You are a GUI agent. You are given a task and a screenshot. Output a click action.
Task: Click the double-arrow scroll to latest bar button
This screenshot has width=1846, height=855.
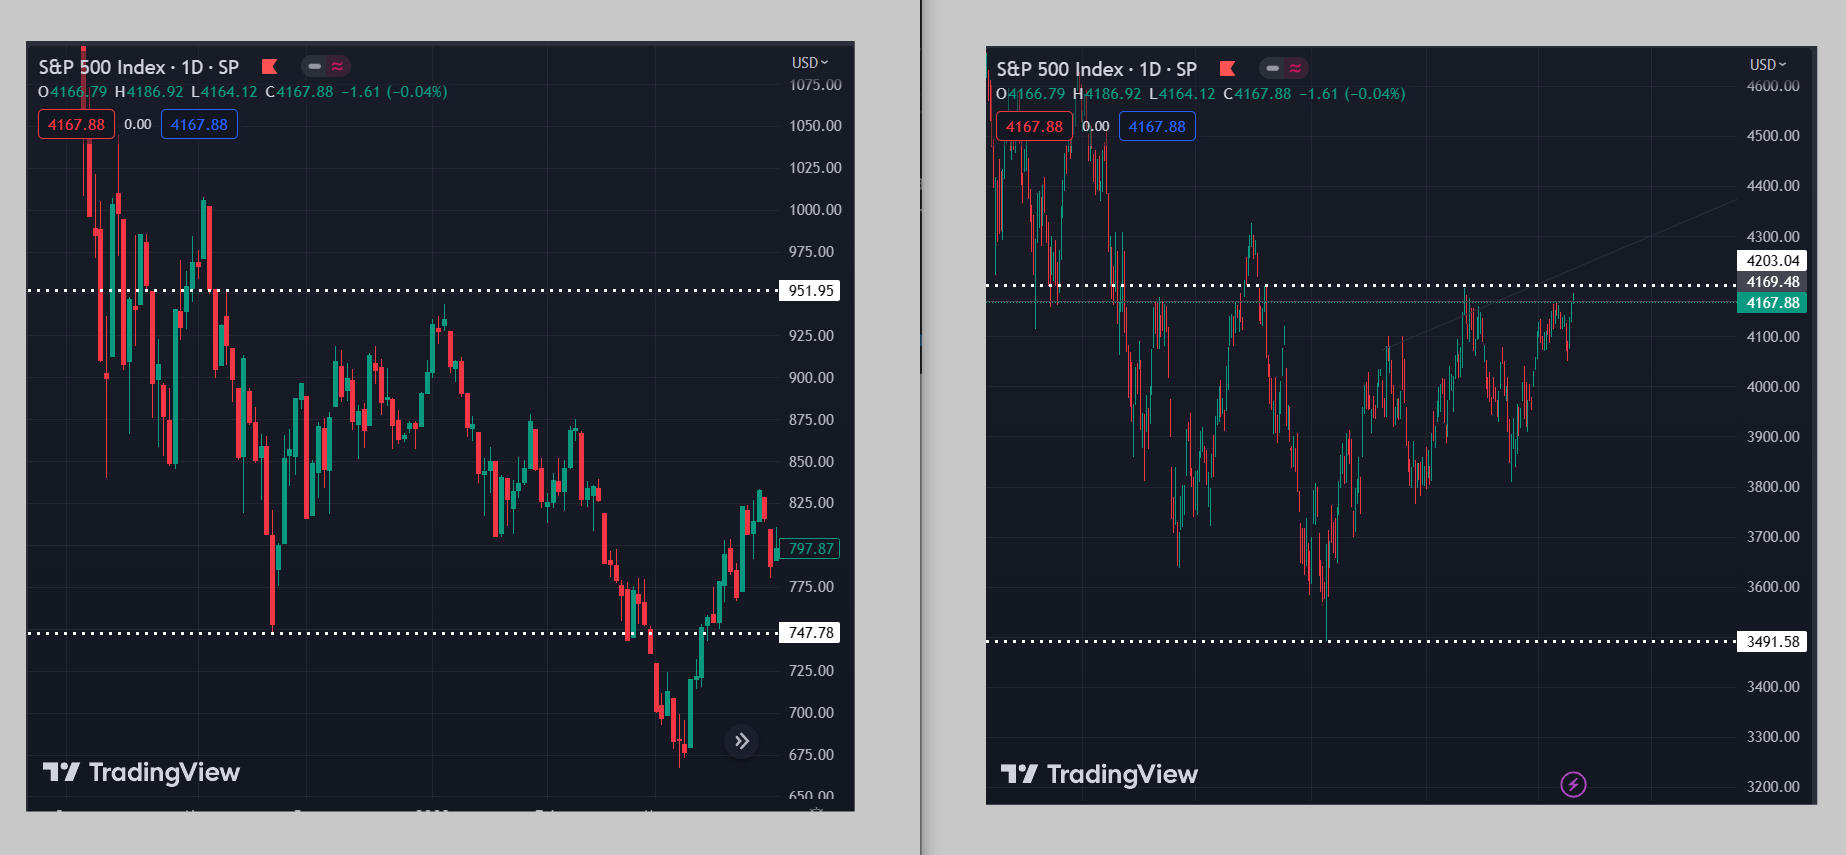[x=741, y=741]
